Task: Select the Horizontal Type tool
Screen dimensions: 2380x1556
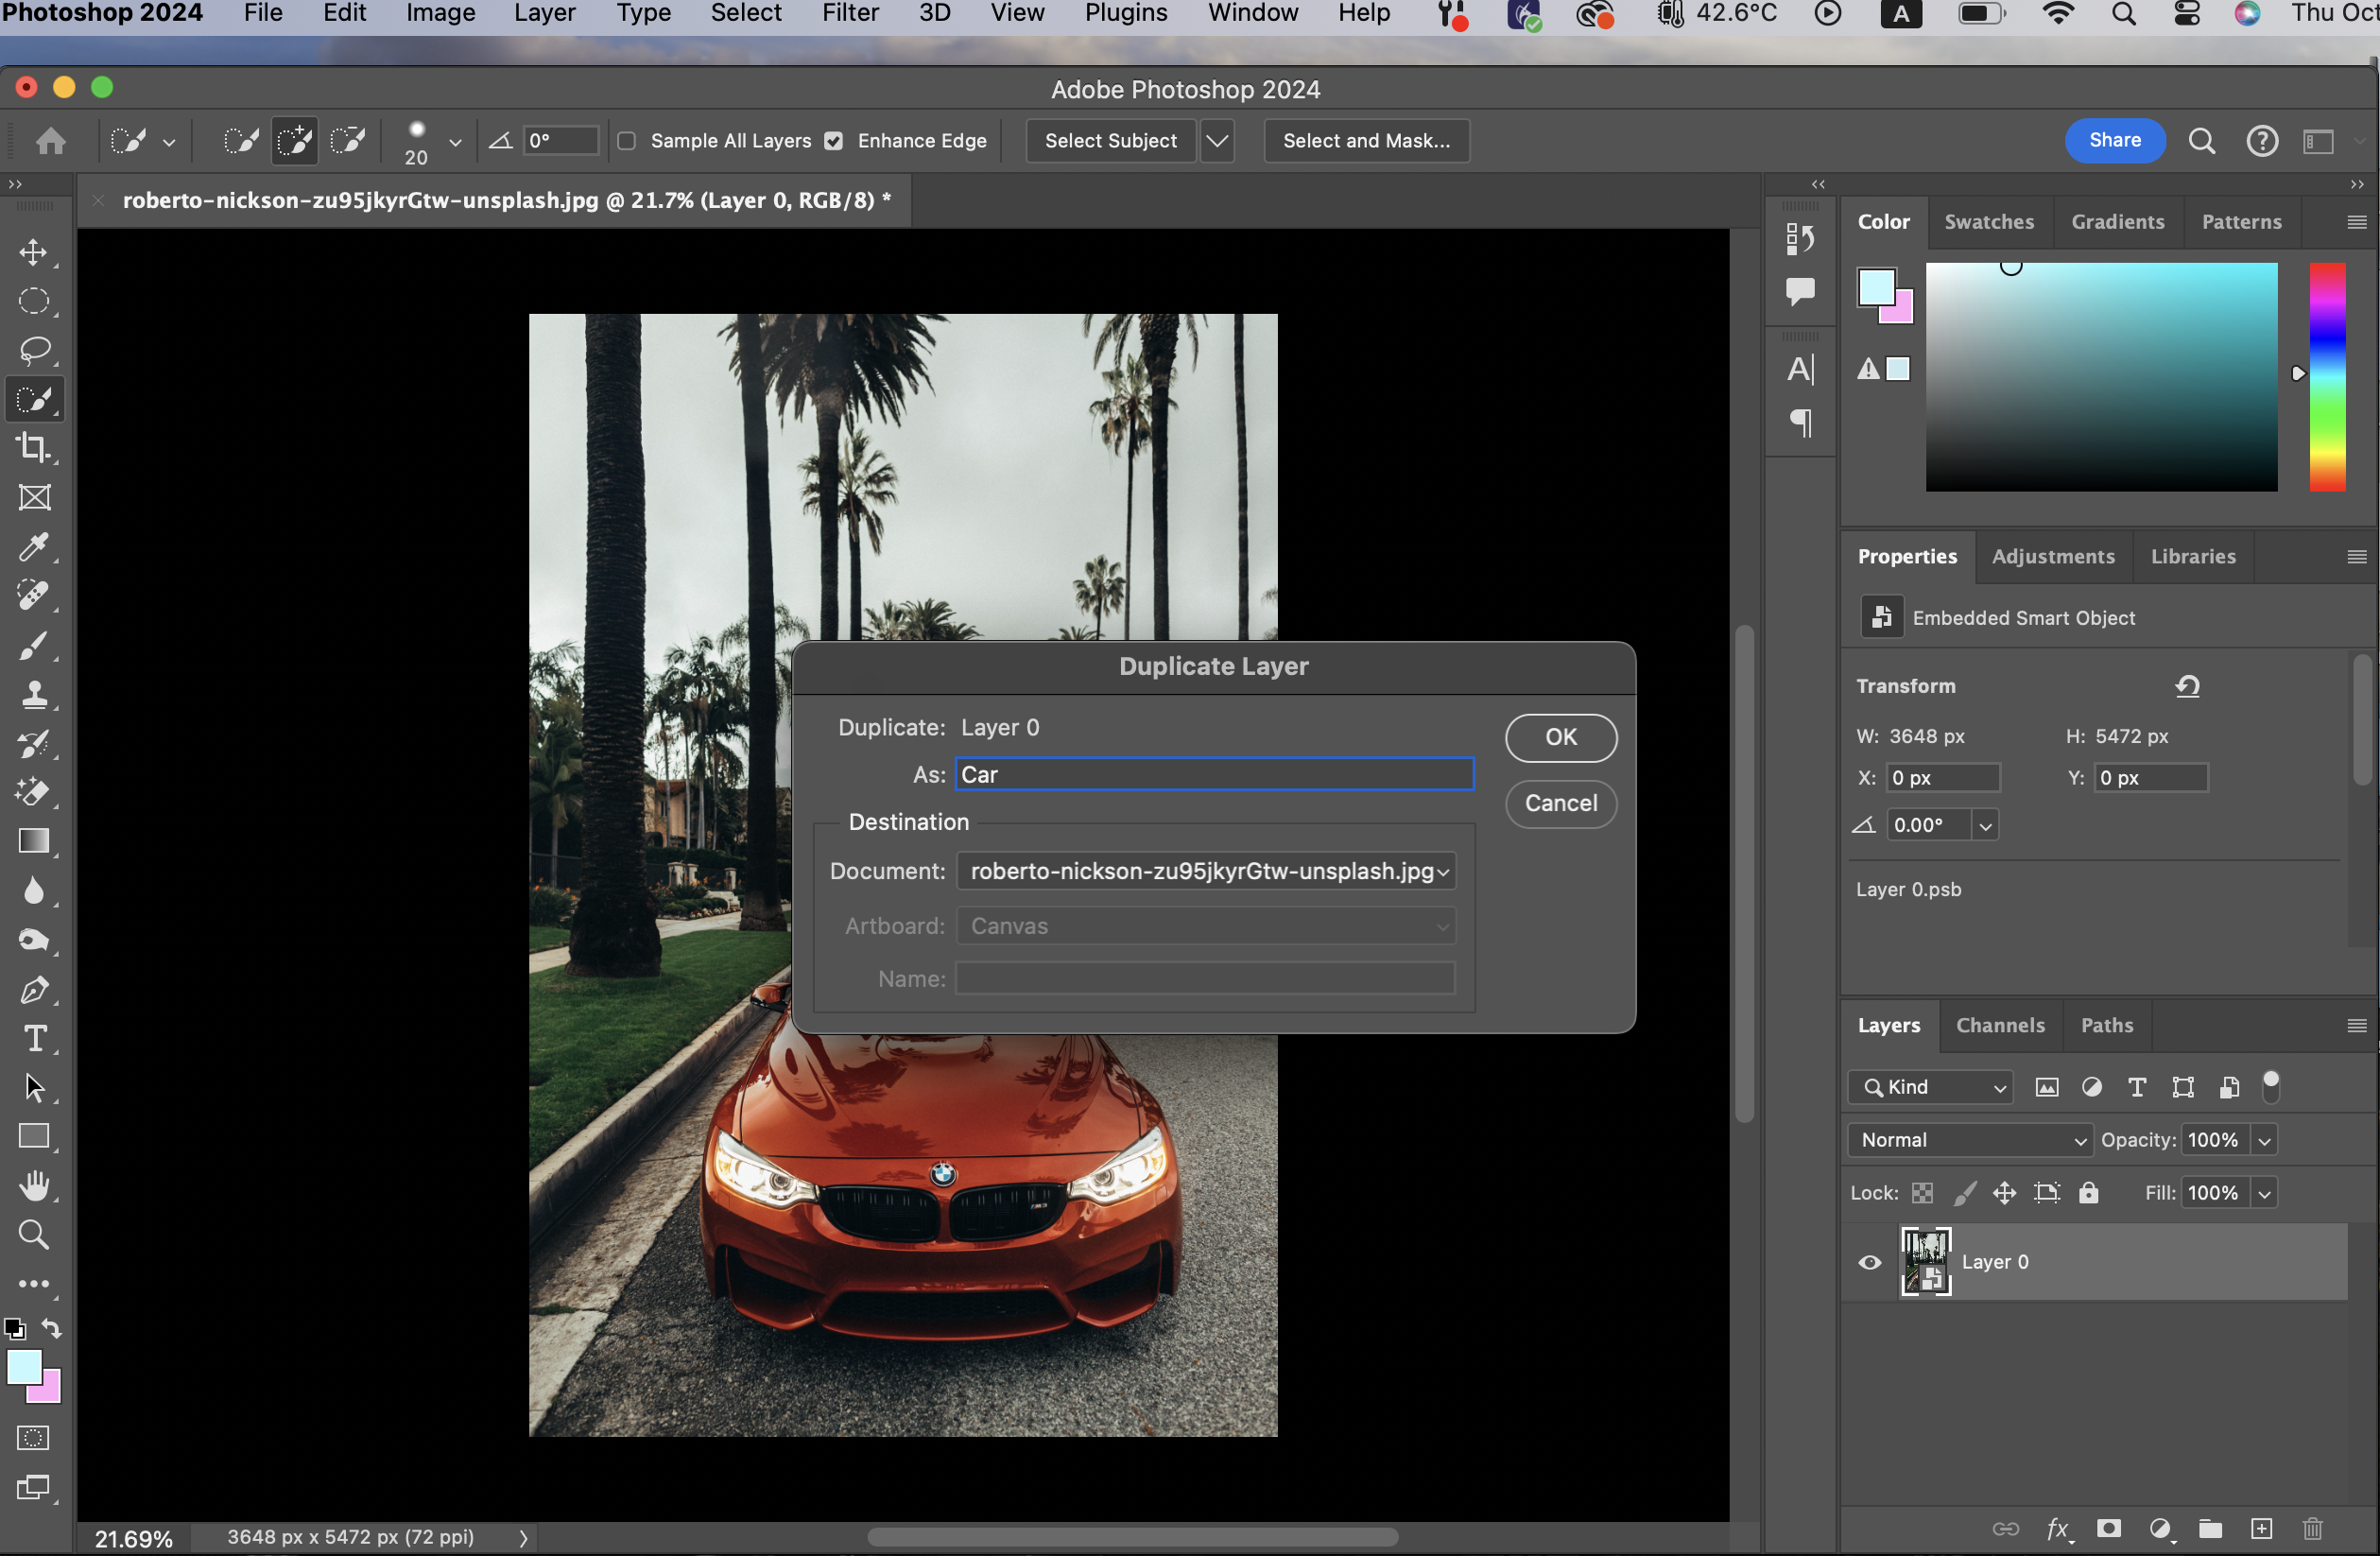Action: click(33, 1039)
